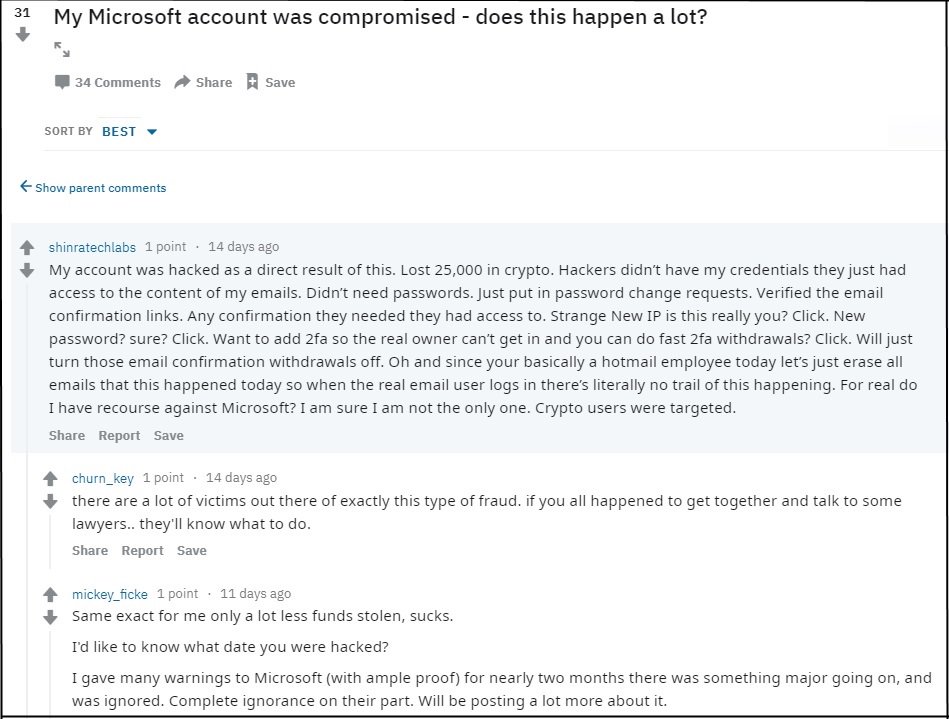Visit mickey_ficke's profile
Viewport: 949px width, 719px height.
pos(109,594)
